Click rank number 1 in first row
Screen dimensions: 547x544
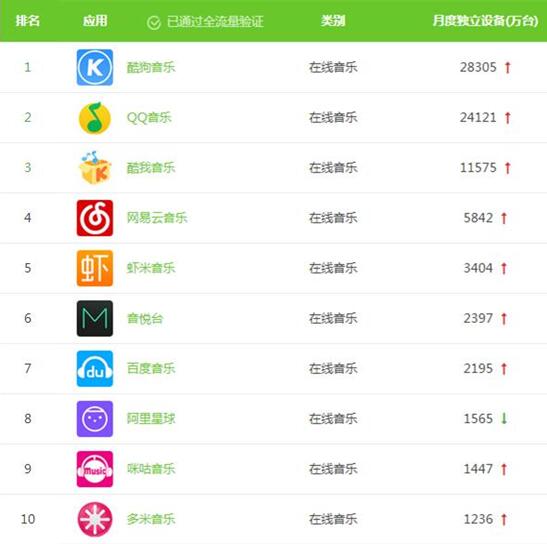28,67
